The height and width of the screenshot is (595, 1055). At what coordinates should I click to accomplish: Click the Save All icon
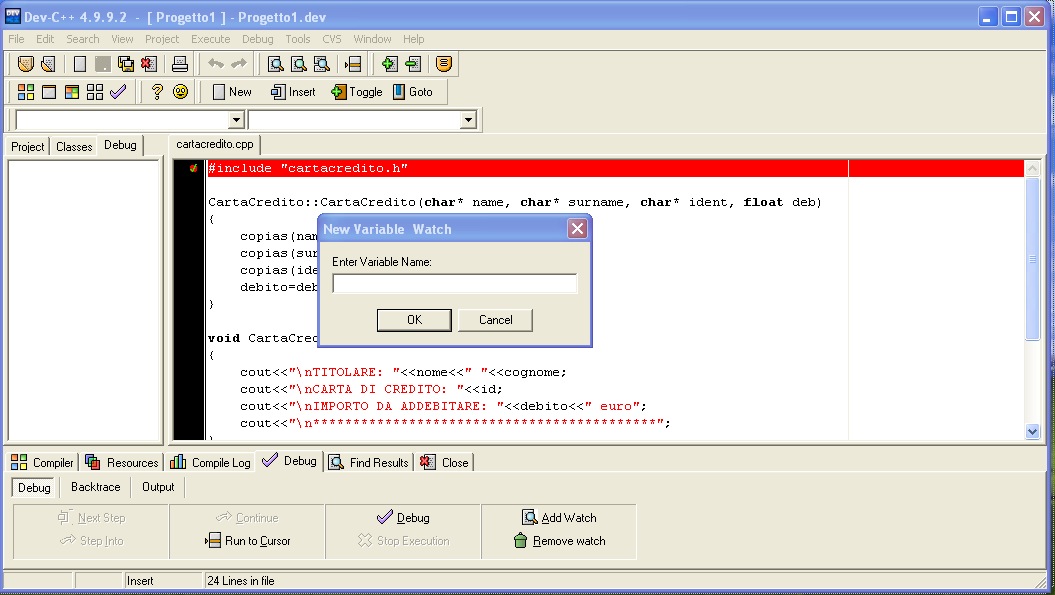[126, 64]
